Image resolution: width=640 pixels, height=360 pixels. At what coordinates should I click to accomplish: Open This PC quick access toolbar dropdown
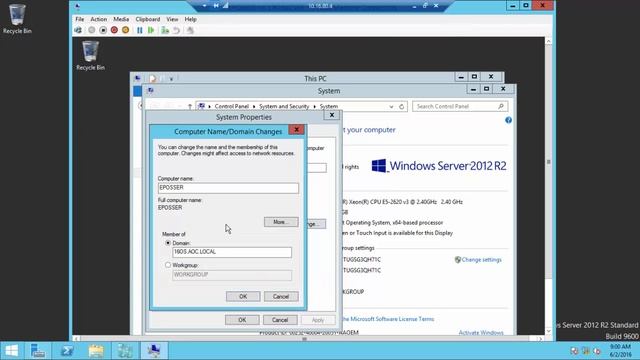(x=171, y=79)
